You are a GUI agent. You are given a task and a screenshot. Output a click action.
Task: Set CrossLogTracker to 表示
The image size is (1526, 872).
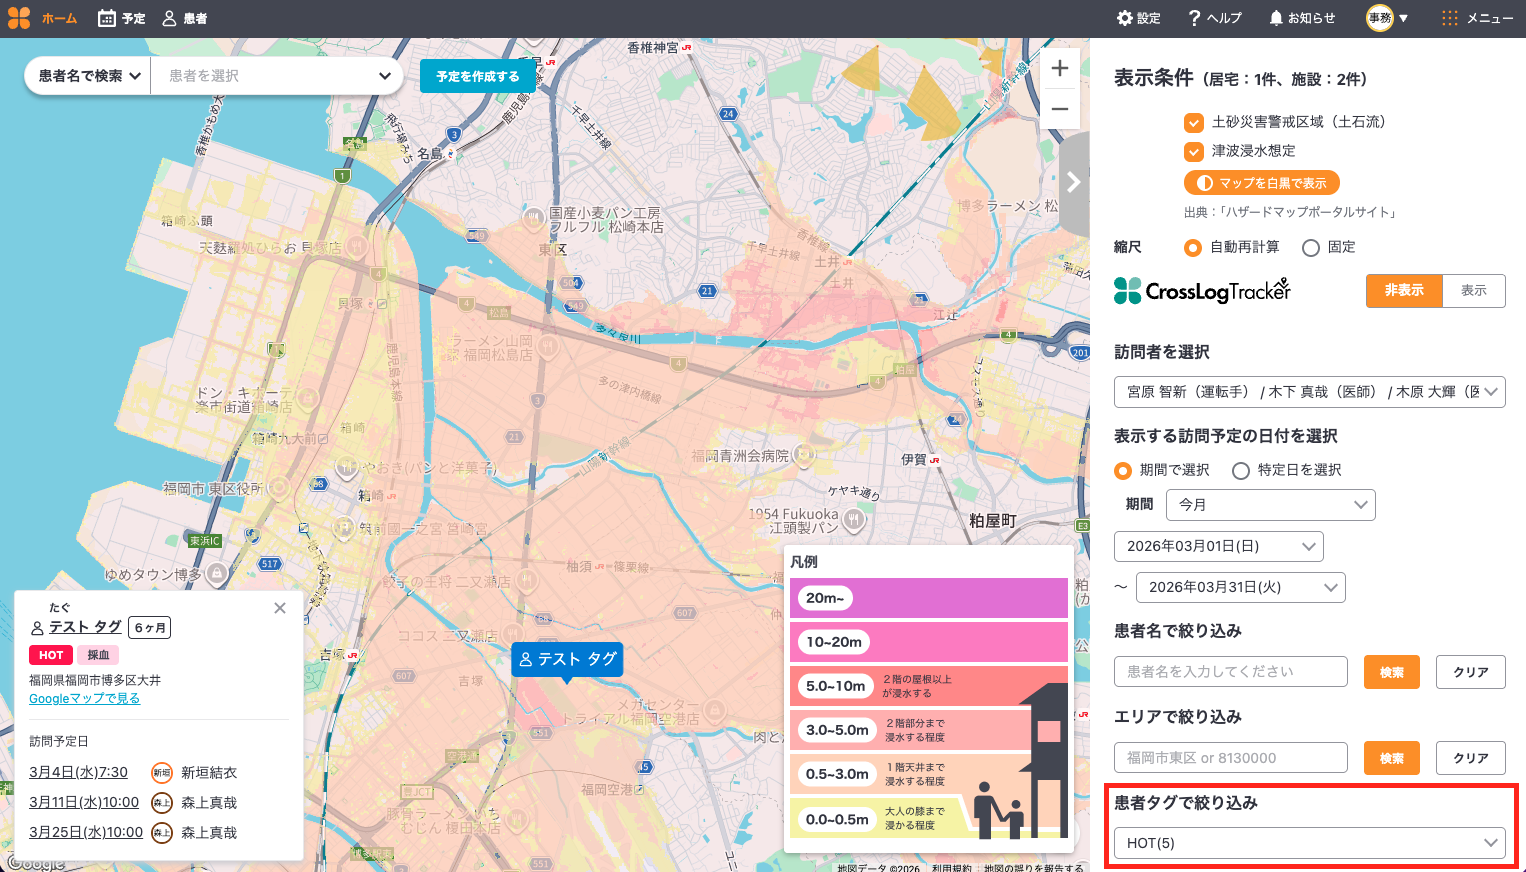[x=1474, y=290]
